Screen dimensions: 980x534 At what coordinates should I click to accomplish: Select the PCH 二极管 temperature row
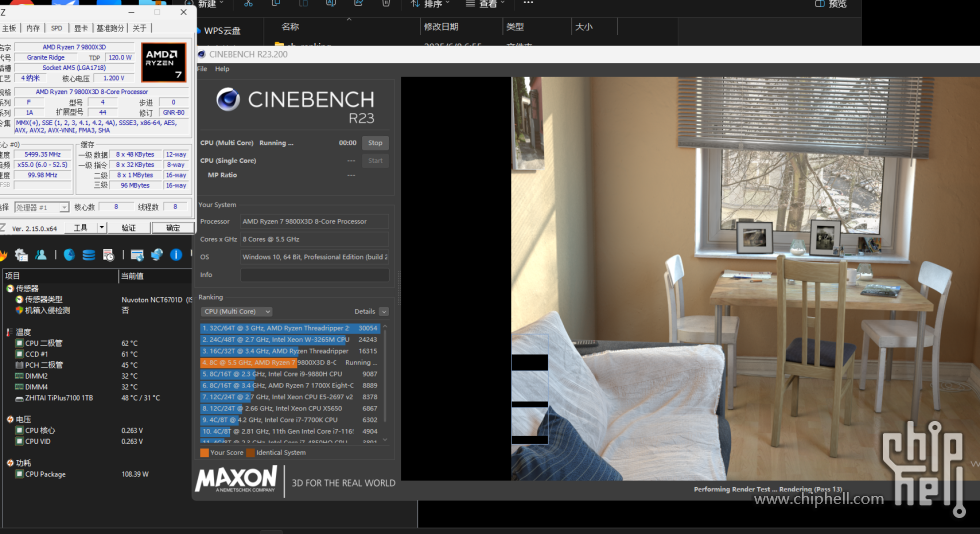pos(96,365)
